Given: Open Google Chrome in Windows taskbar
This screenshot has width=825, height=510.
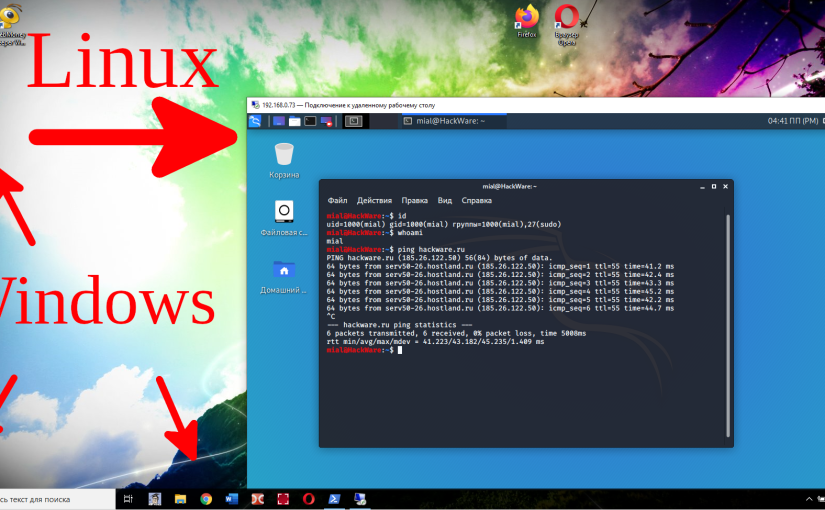Looking at the screenshot, I should click(x=206, y=498).
